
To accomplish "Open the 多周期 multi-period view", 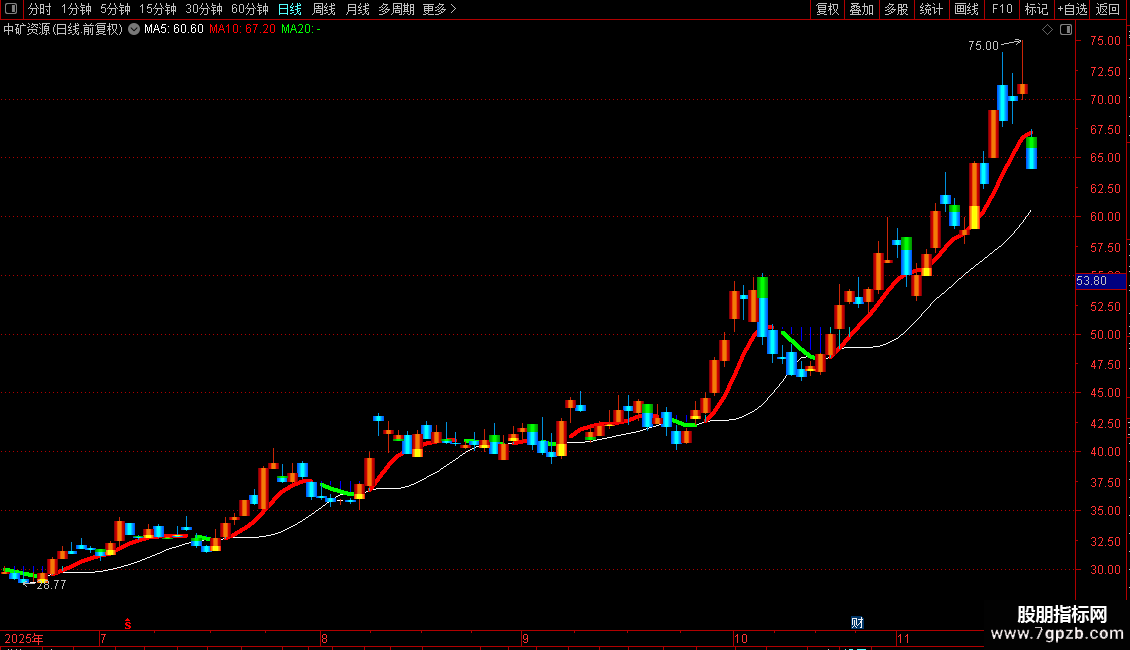I will tap(396, 9).
